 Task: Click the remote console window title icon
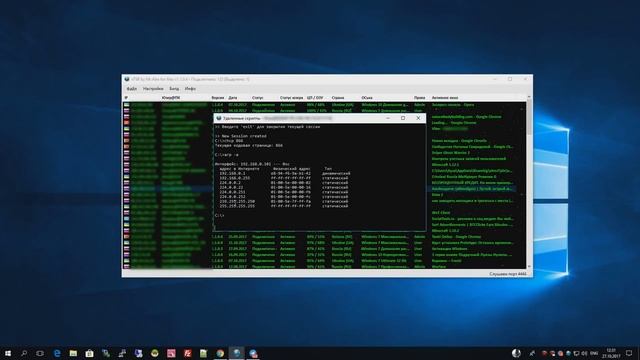[219, 118]
